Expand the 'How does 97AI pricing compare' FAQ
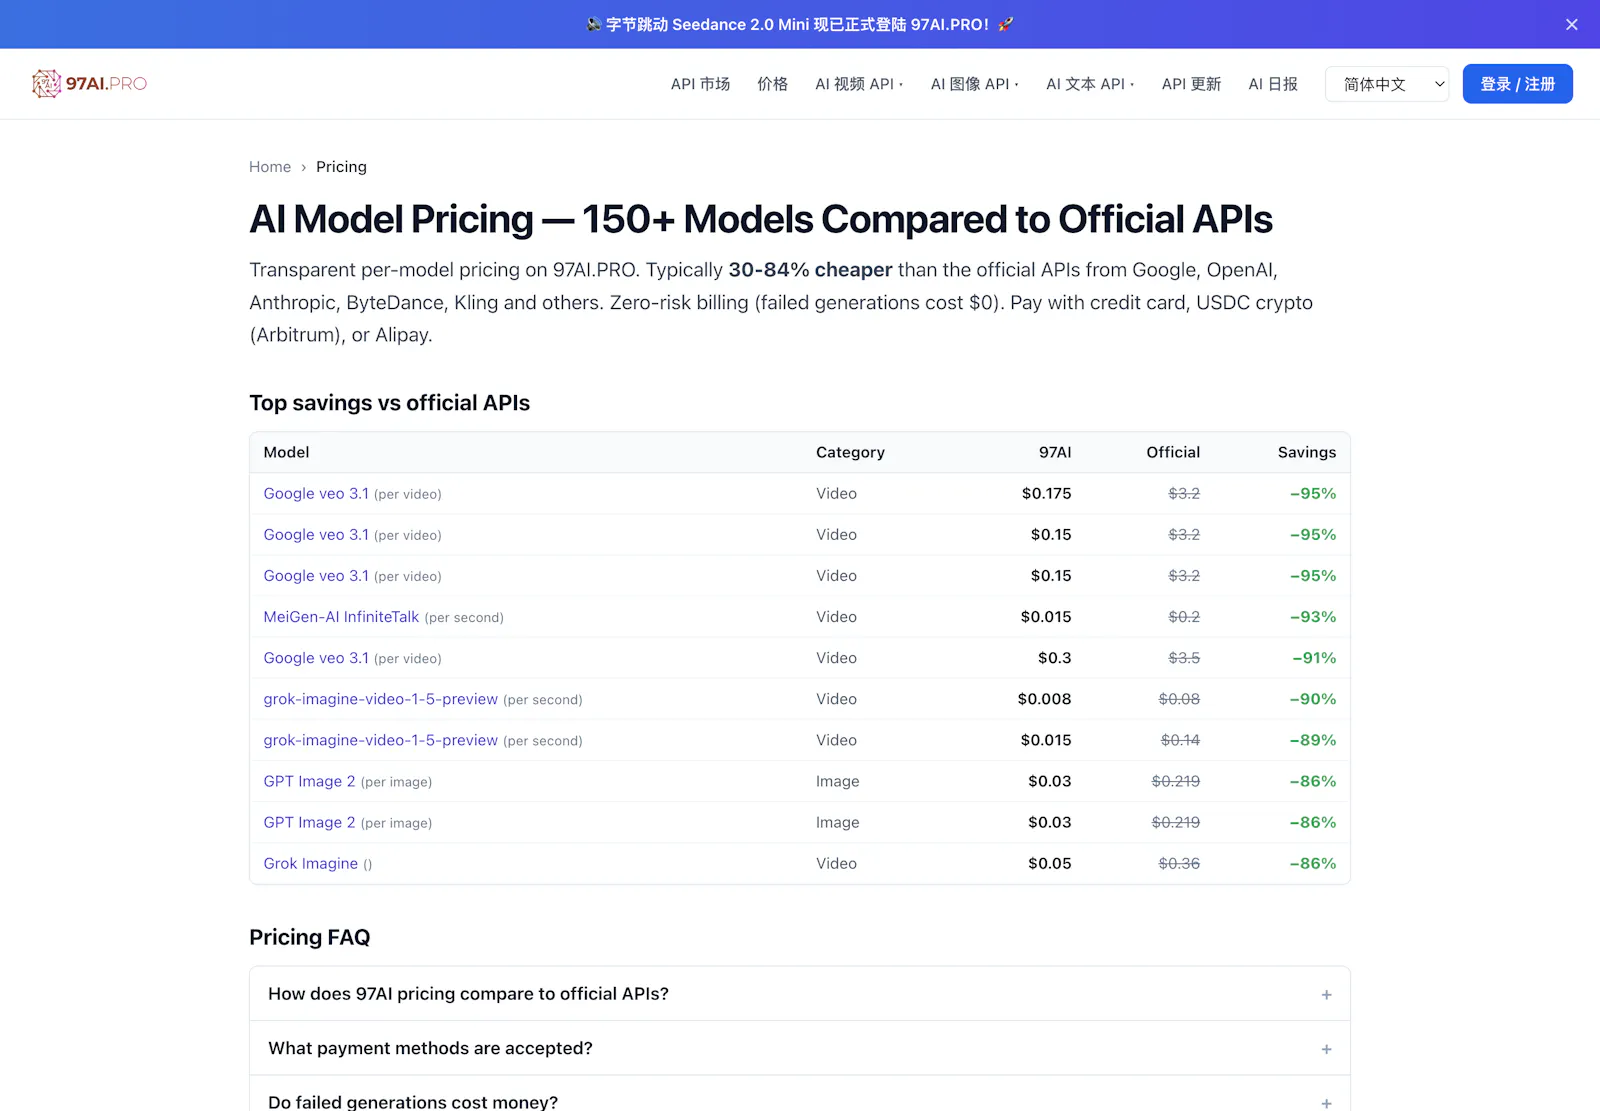The width and height of the screenshot is (1600, 1111). point(800,994)
